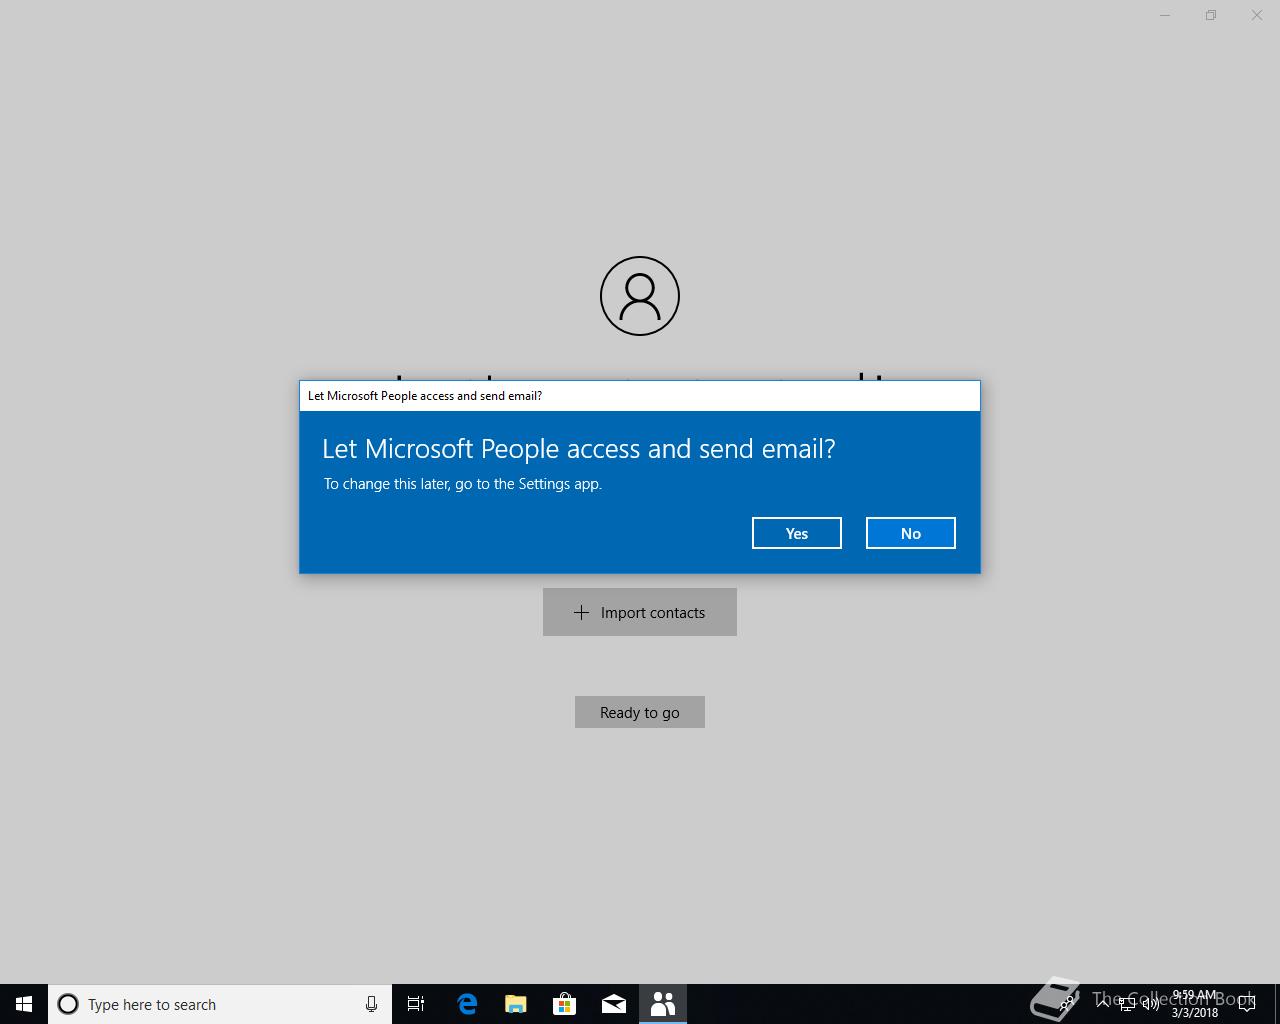This screenshot has height=1024, width=1280.
Task: Show hidden system tray icons
Action: click(x=1102, y=1004)
